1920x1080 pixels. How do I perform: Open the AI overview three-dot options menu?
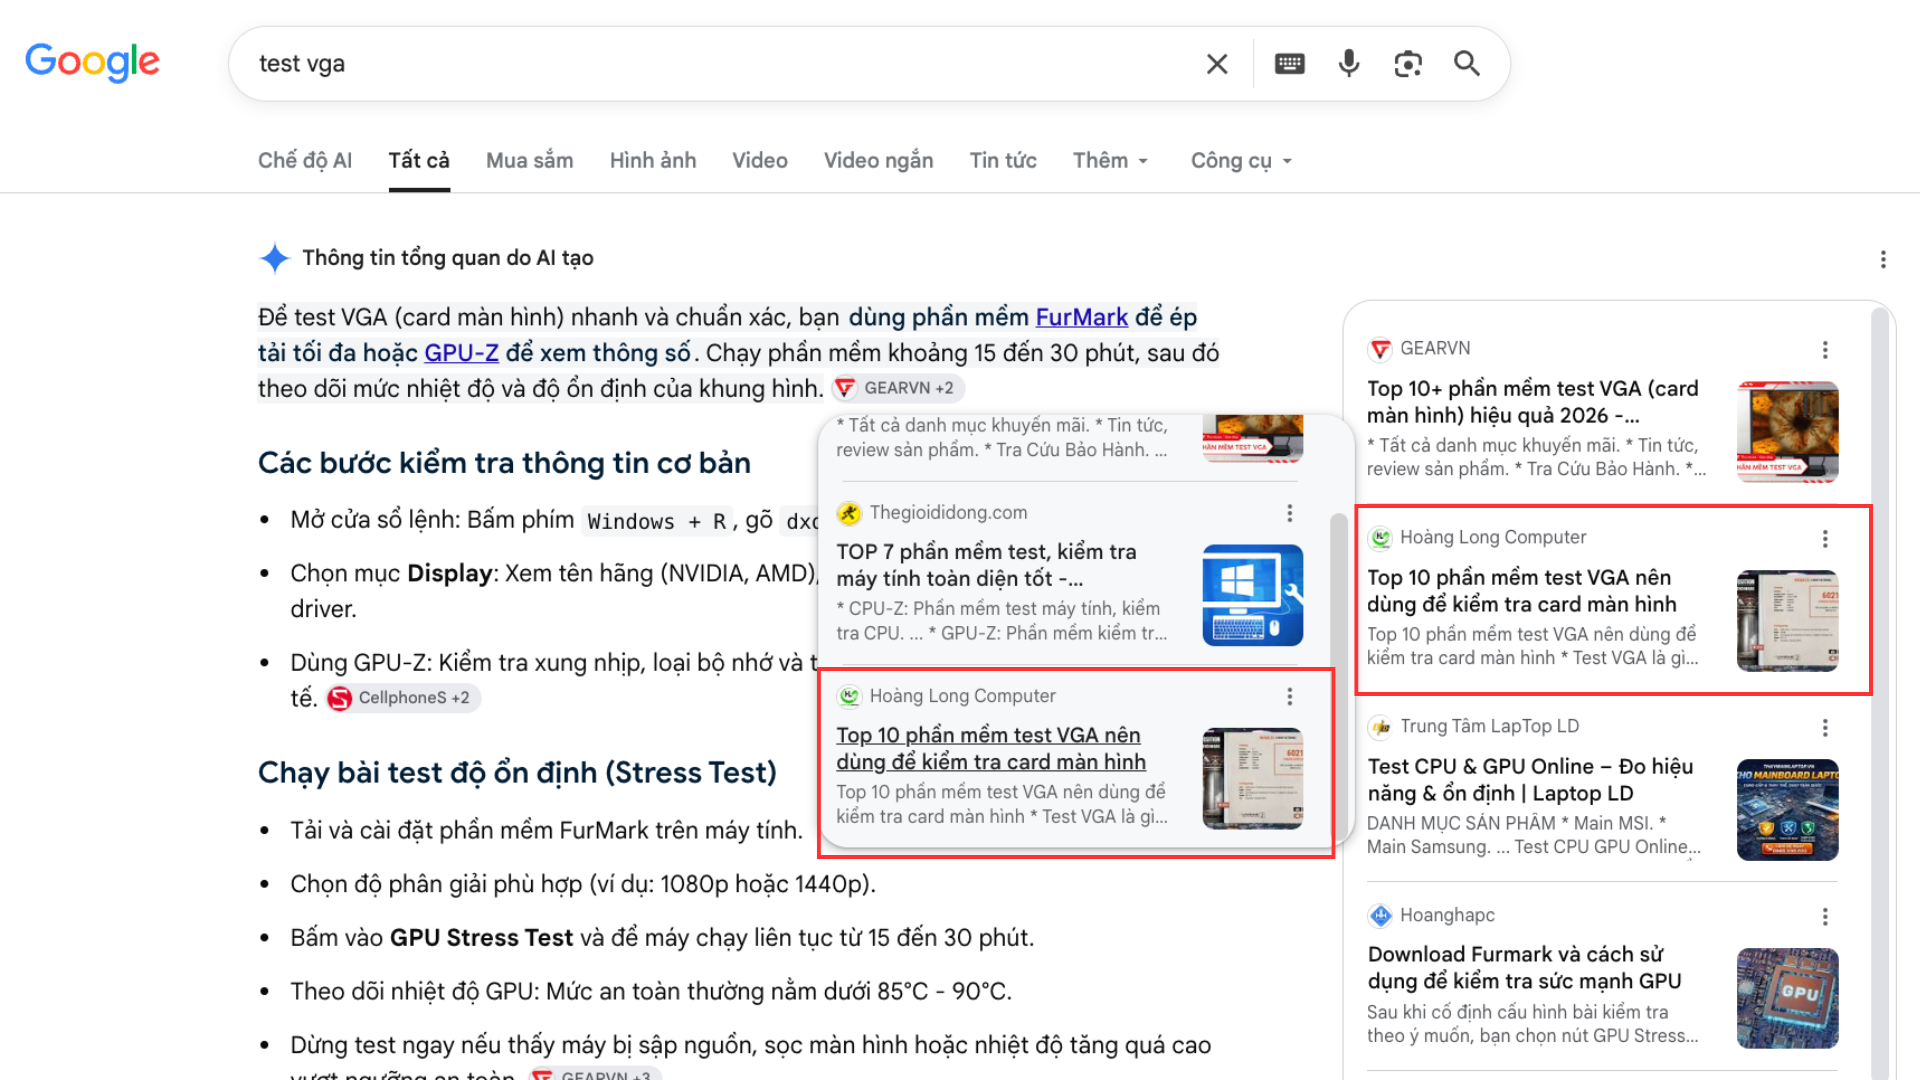click(1883, 260)
